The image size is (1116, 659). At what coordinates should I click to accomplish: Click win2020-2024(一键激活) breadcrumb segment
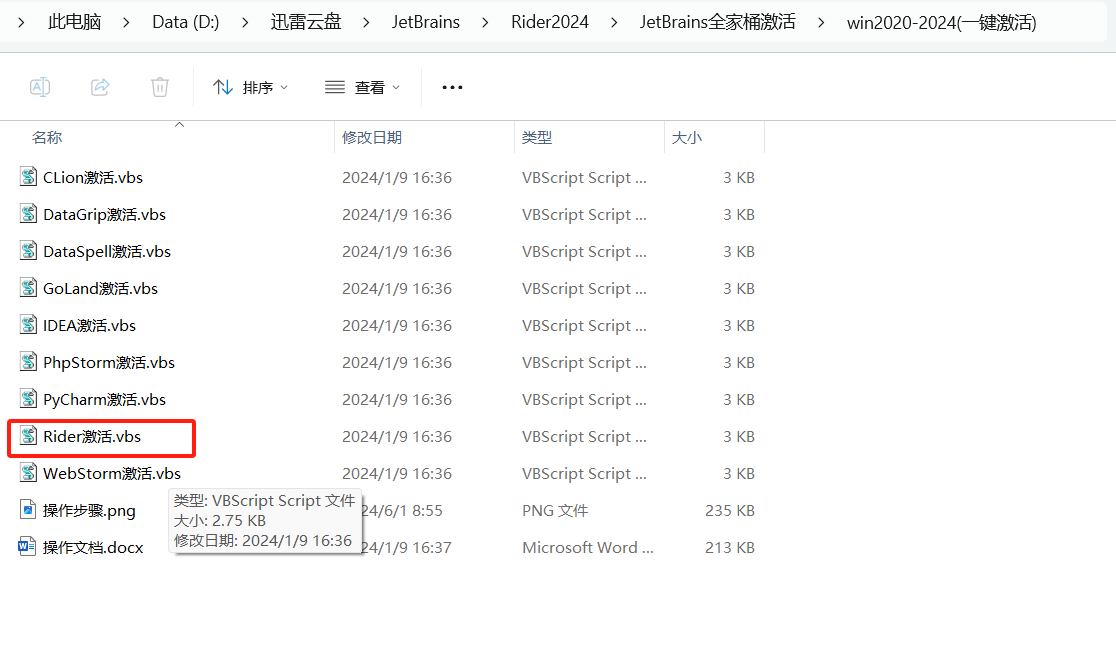[942, 22]
